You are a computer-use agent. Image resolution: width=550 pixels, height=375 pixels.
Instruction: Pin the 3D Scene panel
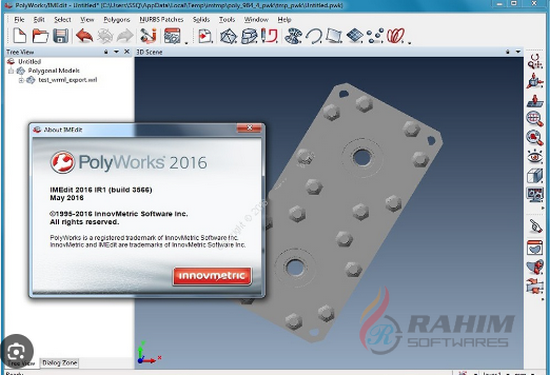[508, 52]
